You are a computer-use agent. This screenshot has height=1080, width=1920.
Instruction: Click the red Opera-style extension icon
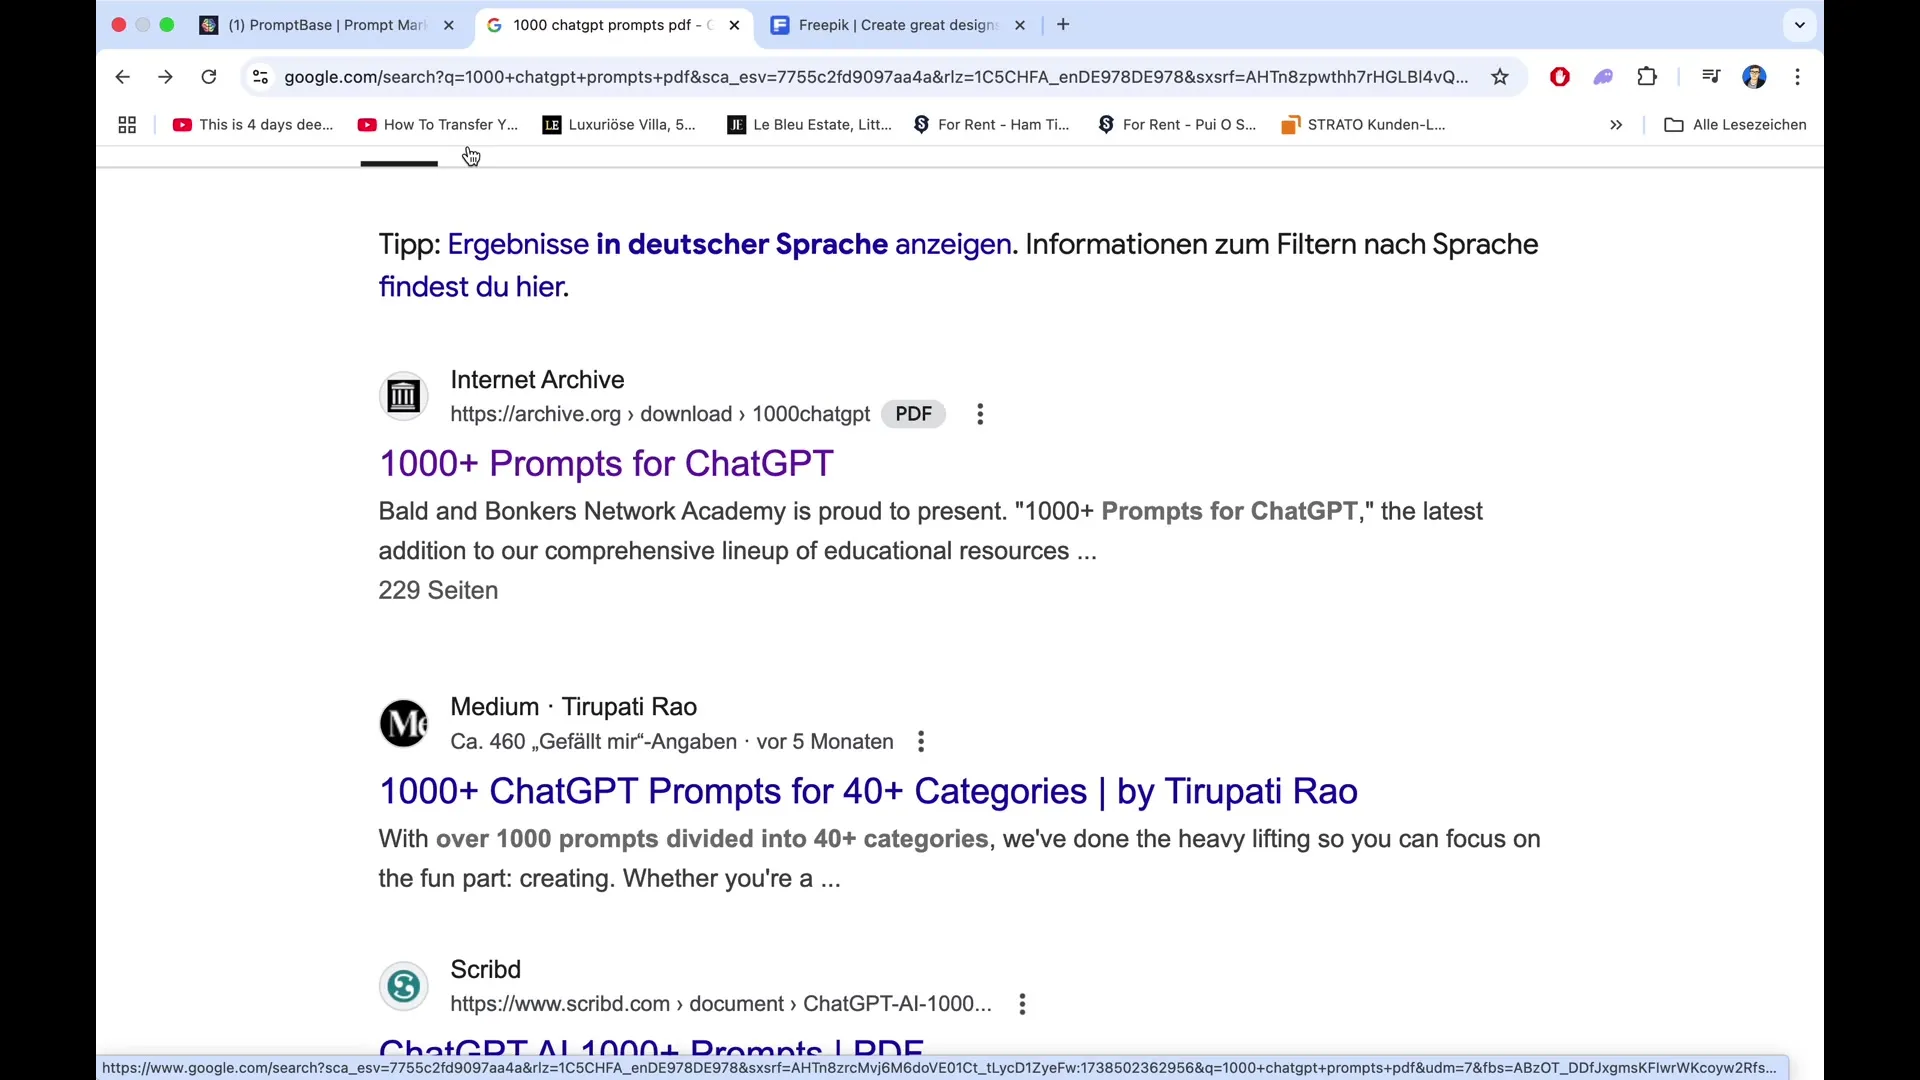point(1559,77)
